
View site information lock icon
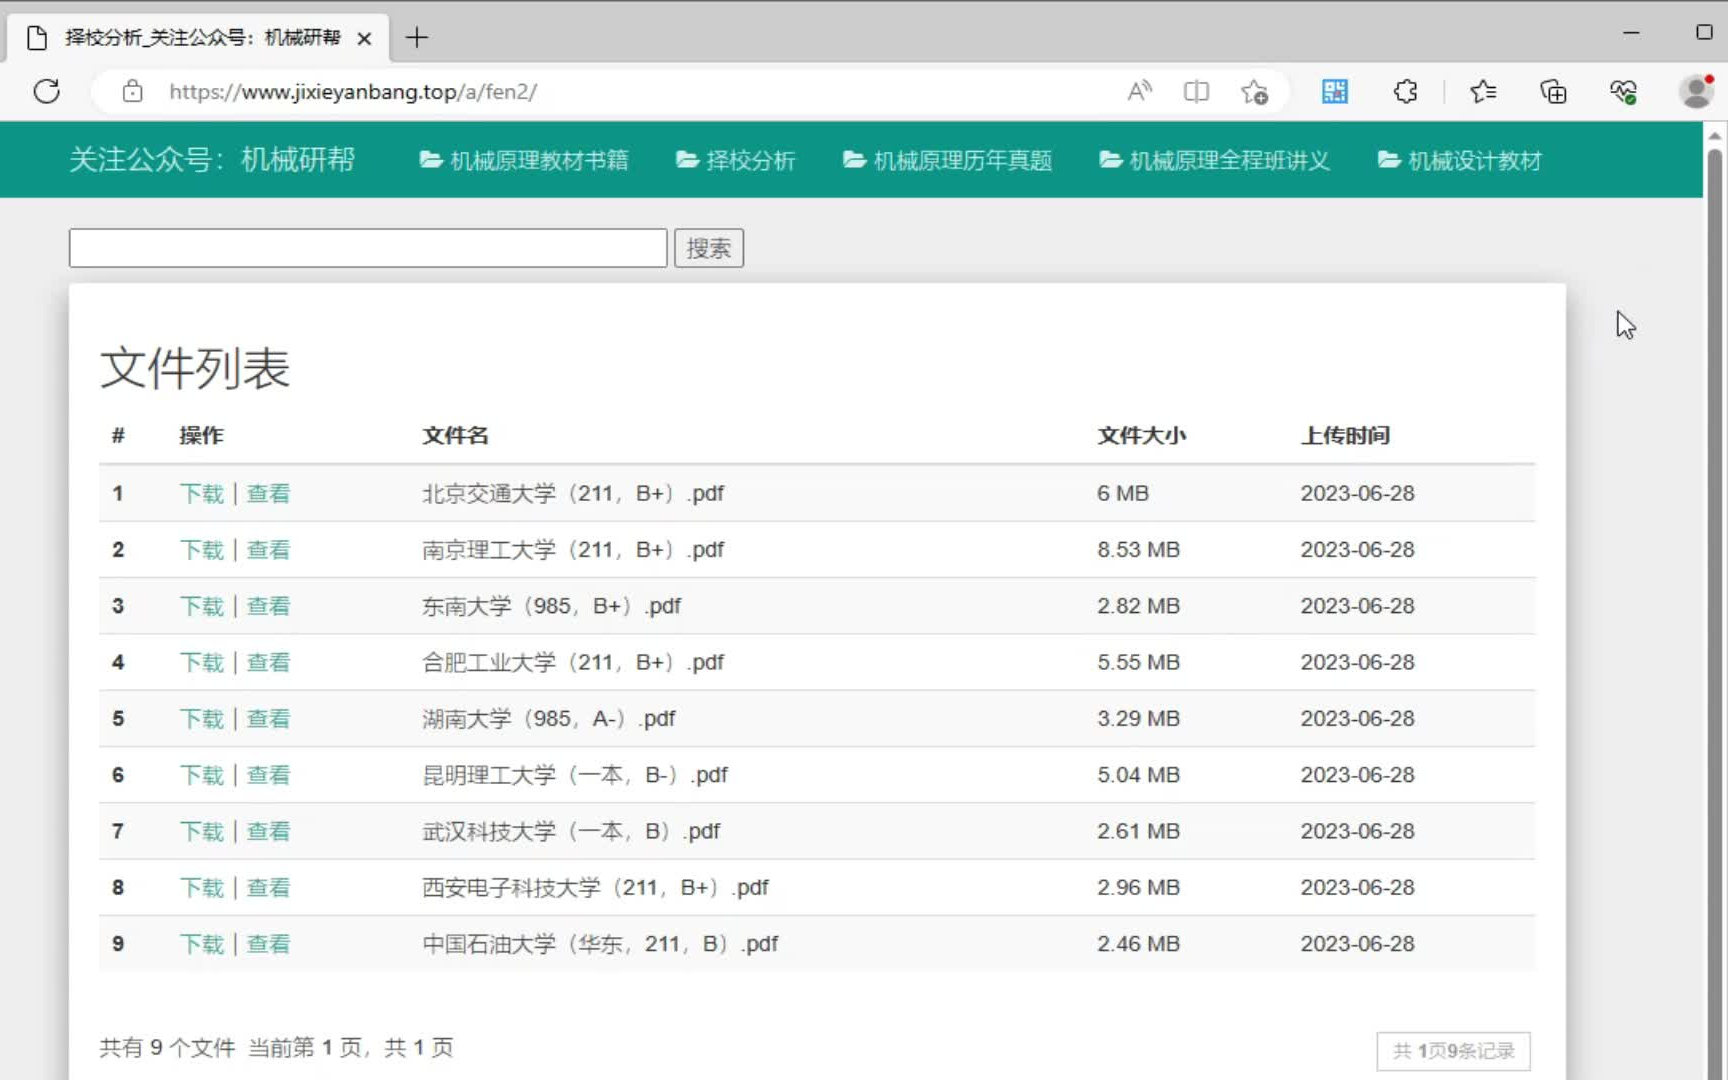(x=132, y=92)
